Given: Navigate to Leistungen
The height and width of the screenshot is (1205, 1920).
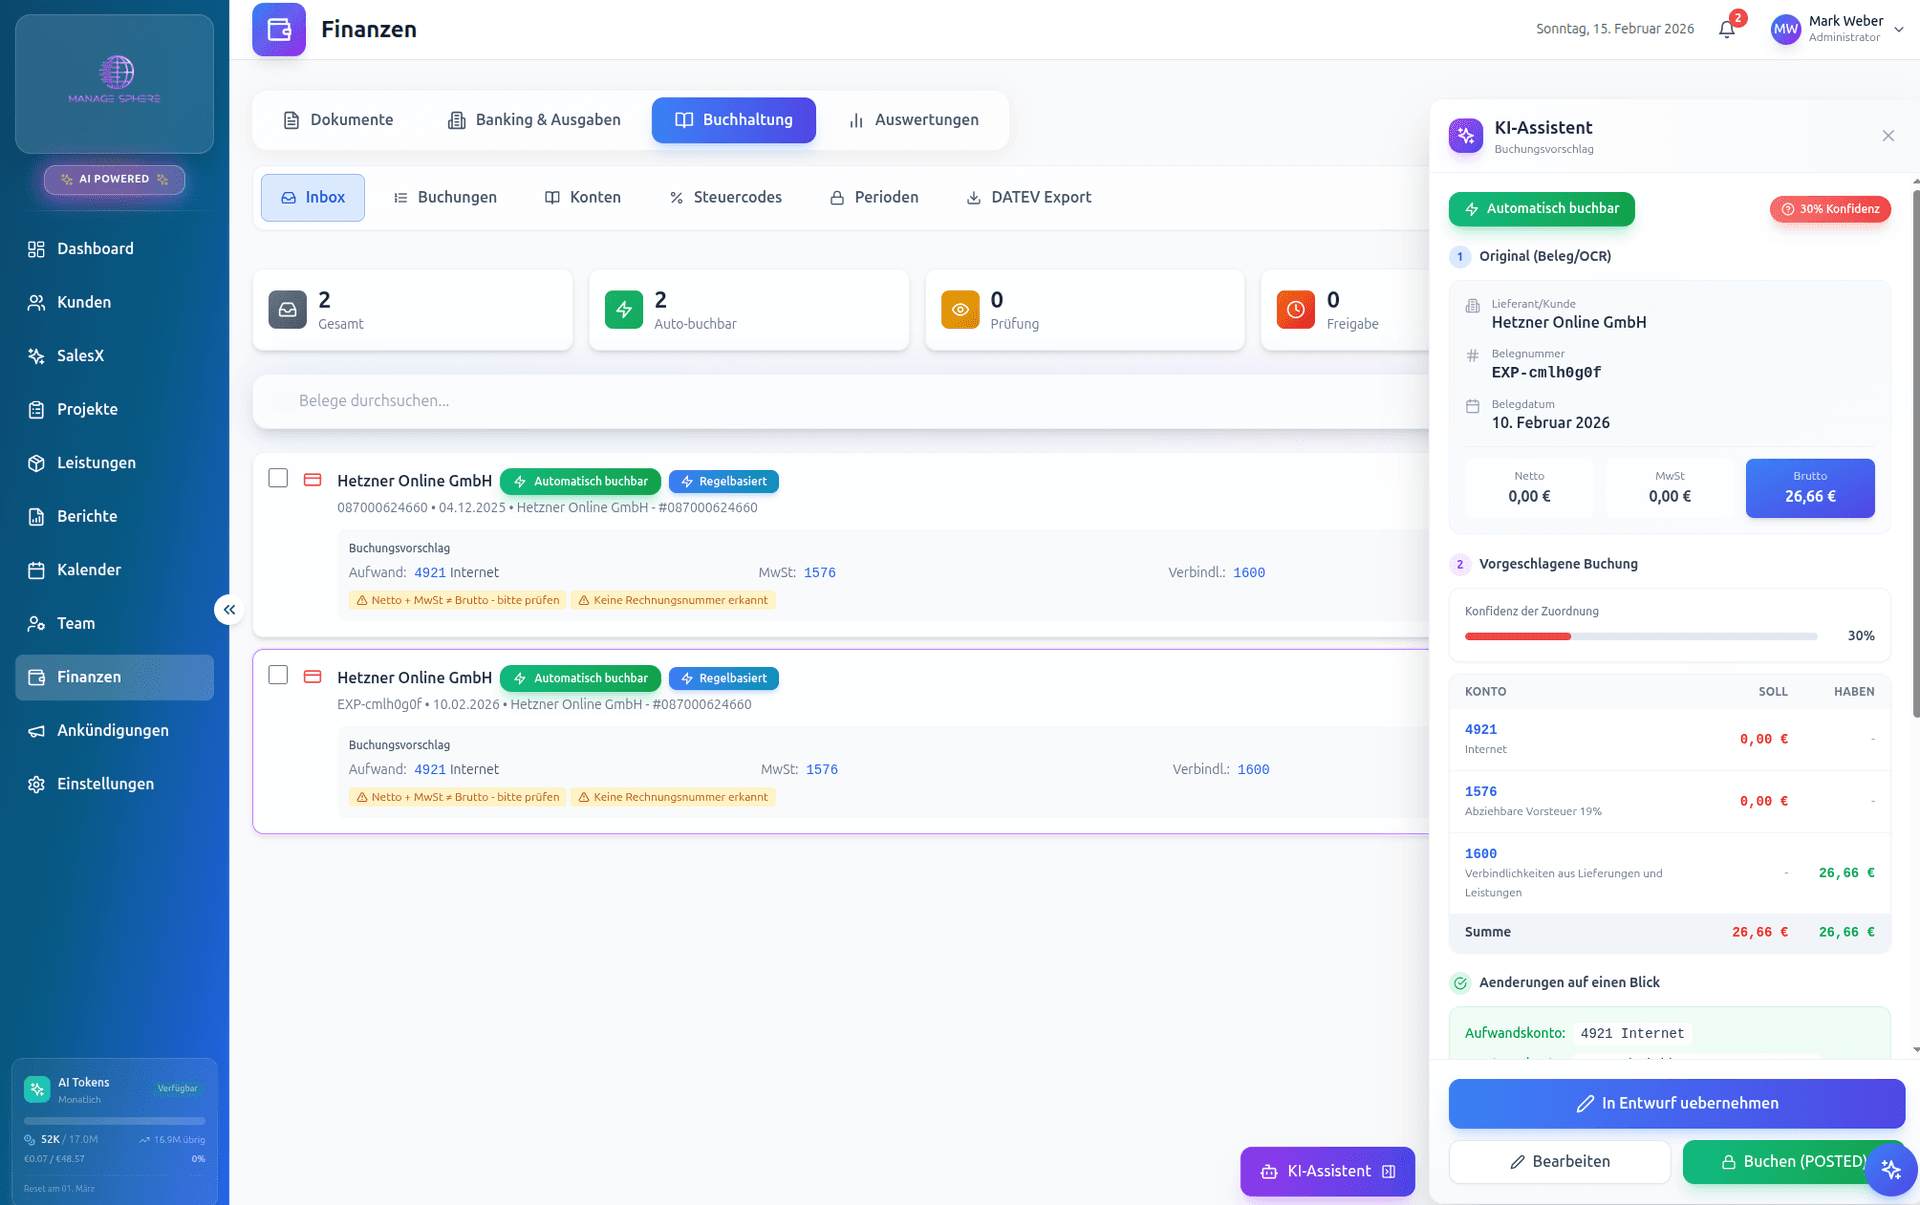Looking at the screenshot, I should 114,463.
